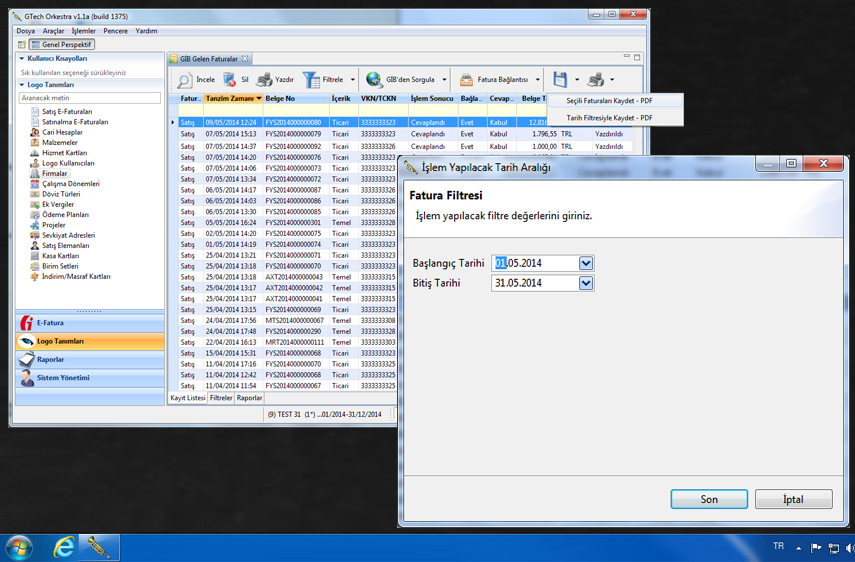Image resolution: width=855 pixels, height=562 pixels.
Task: Open the Raporlar module
Action: 90,360
